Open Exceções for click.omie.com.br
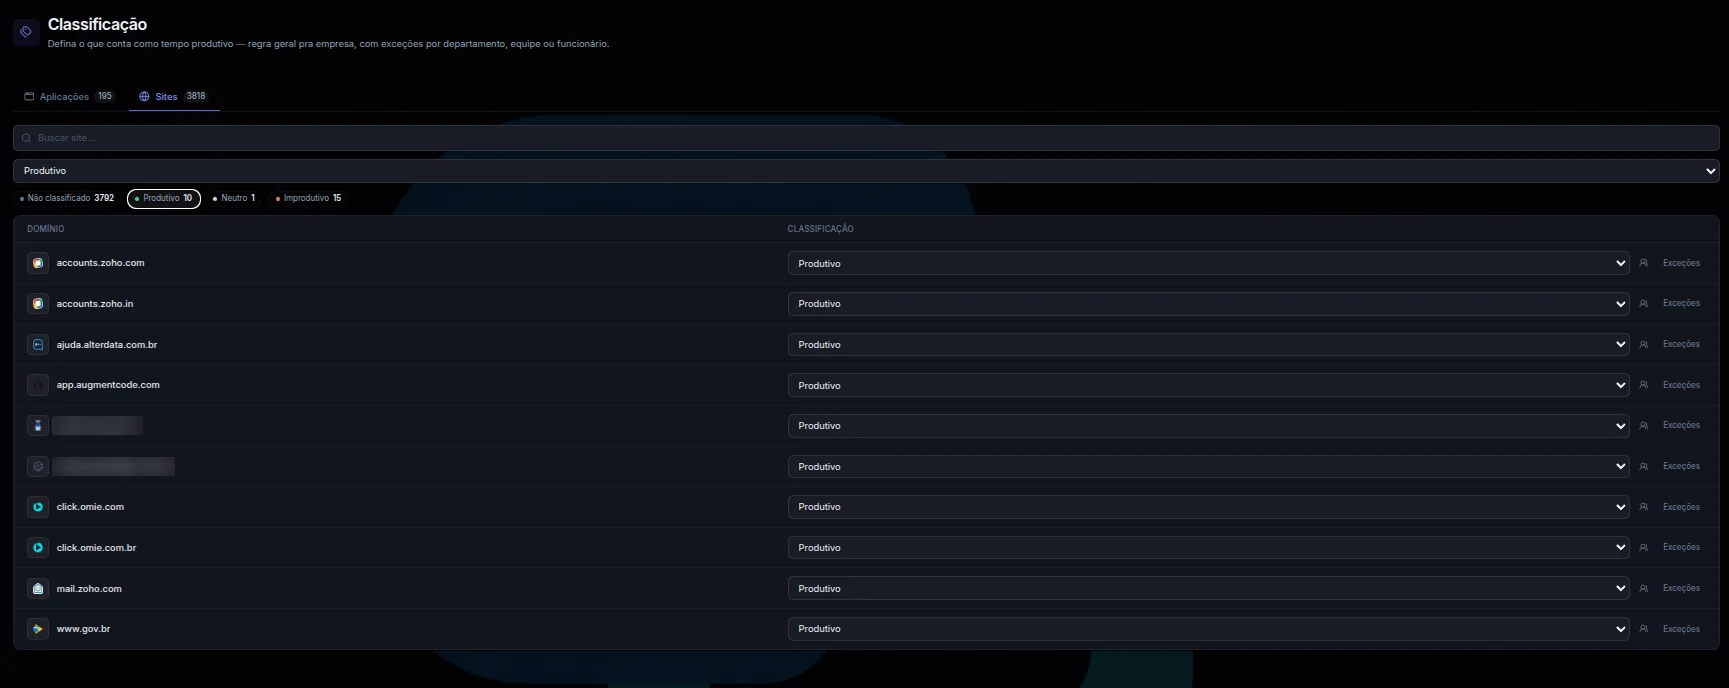1729x688 pixels. tap(1681, 547)
